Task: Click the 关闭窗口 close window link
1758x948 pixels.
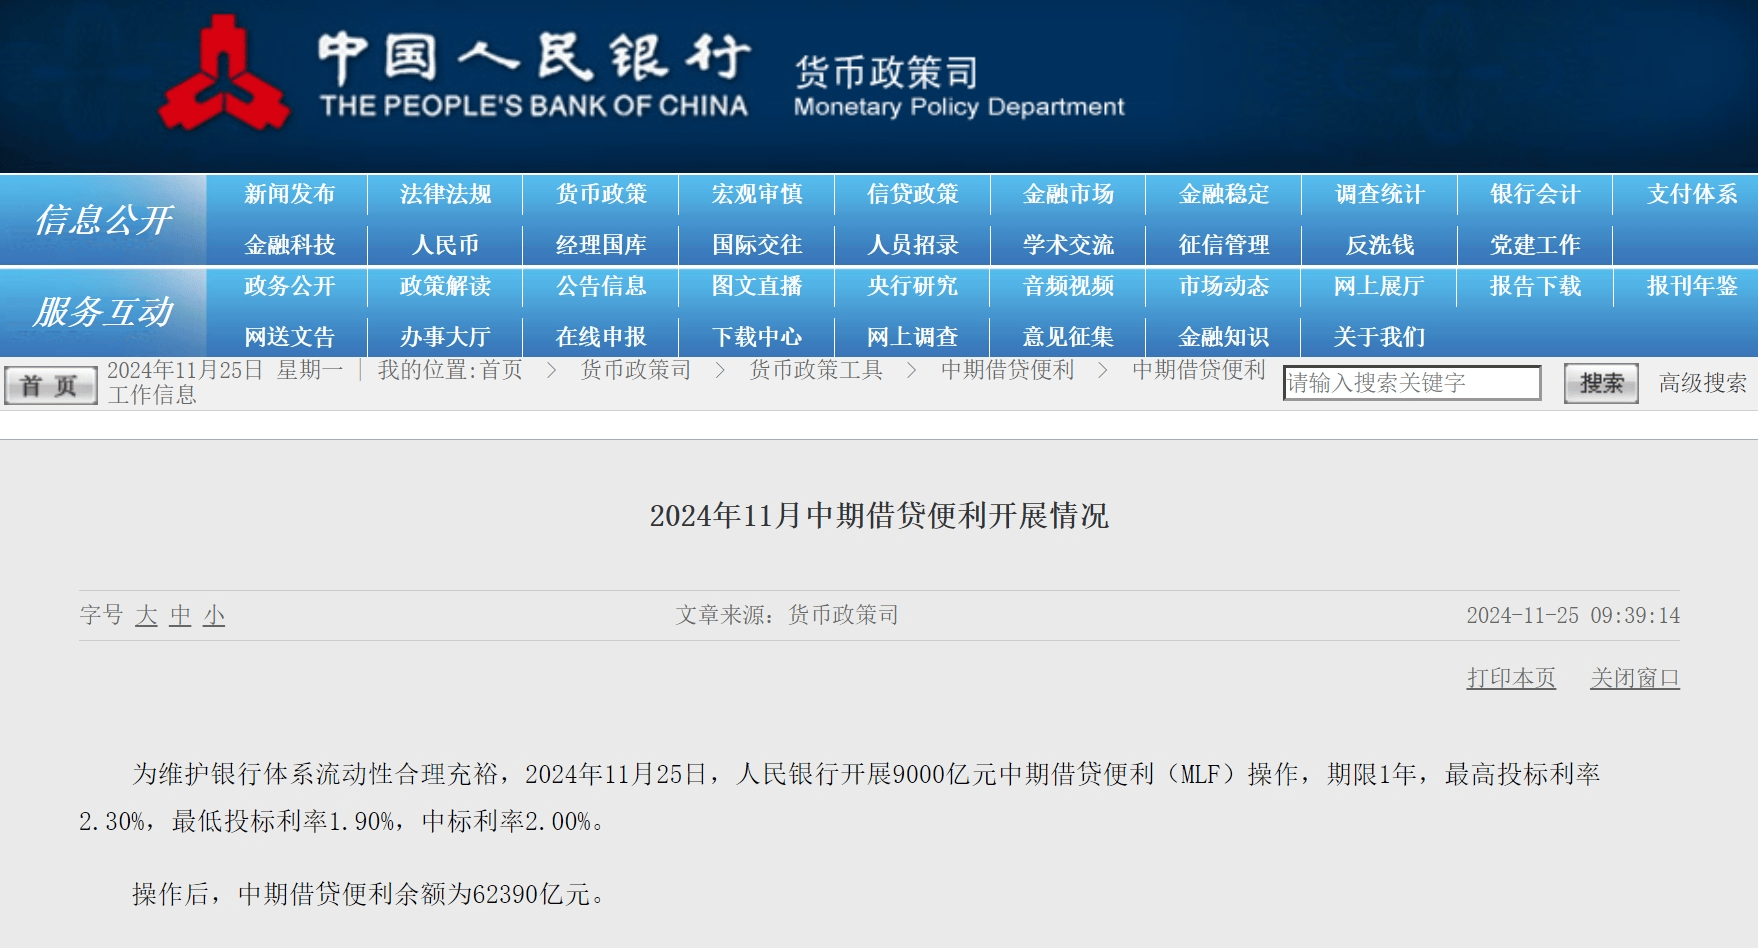Action: pyautogui.click(x=1635, y=678)
